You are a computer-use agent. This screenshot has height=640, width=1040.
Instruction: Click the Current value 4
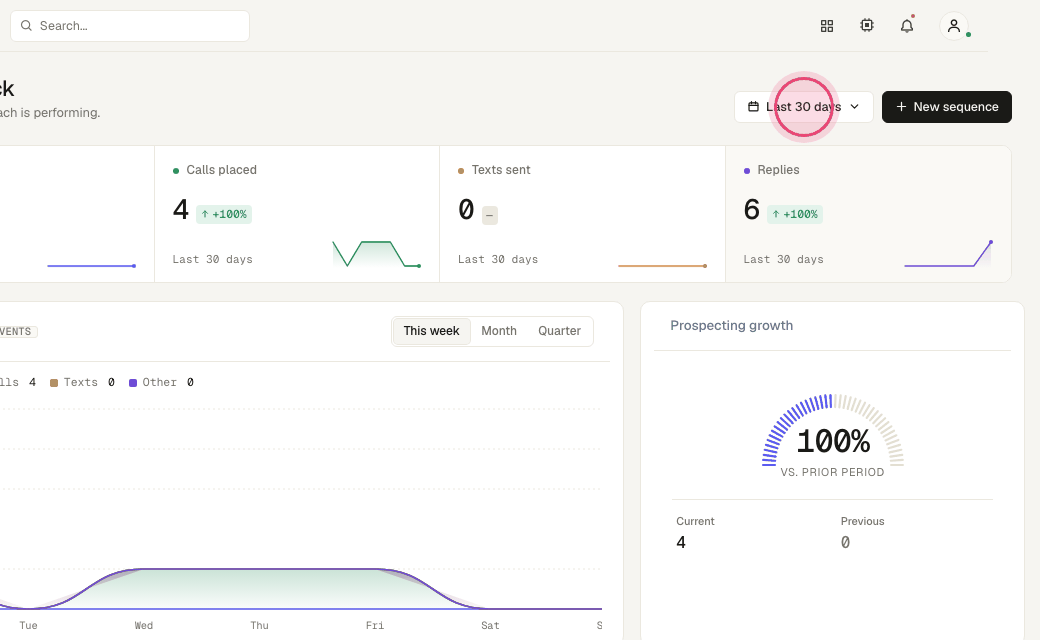[x=681, y=543]
